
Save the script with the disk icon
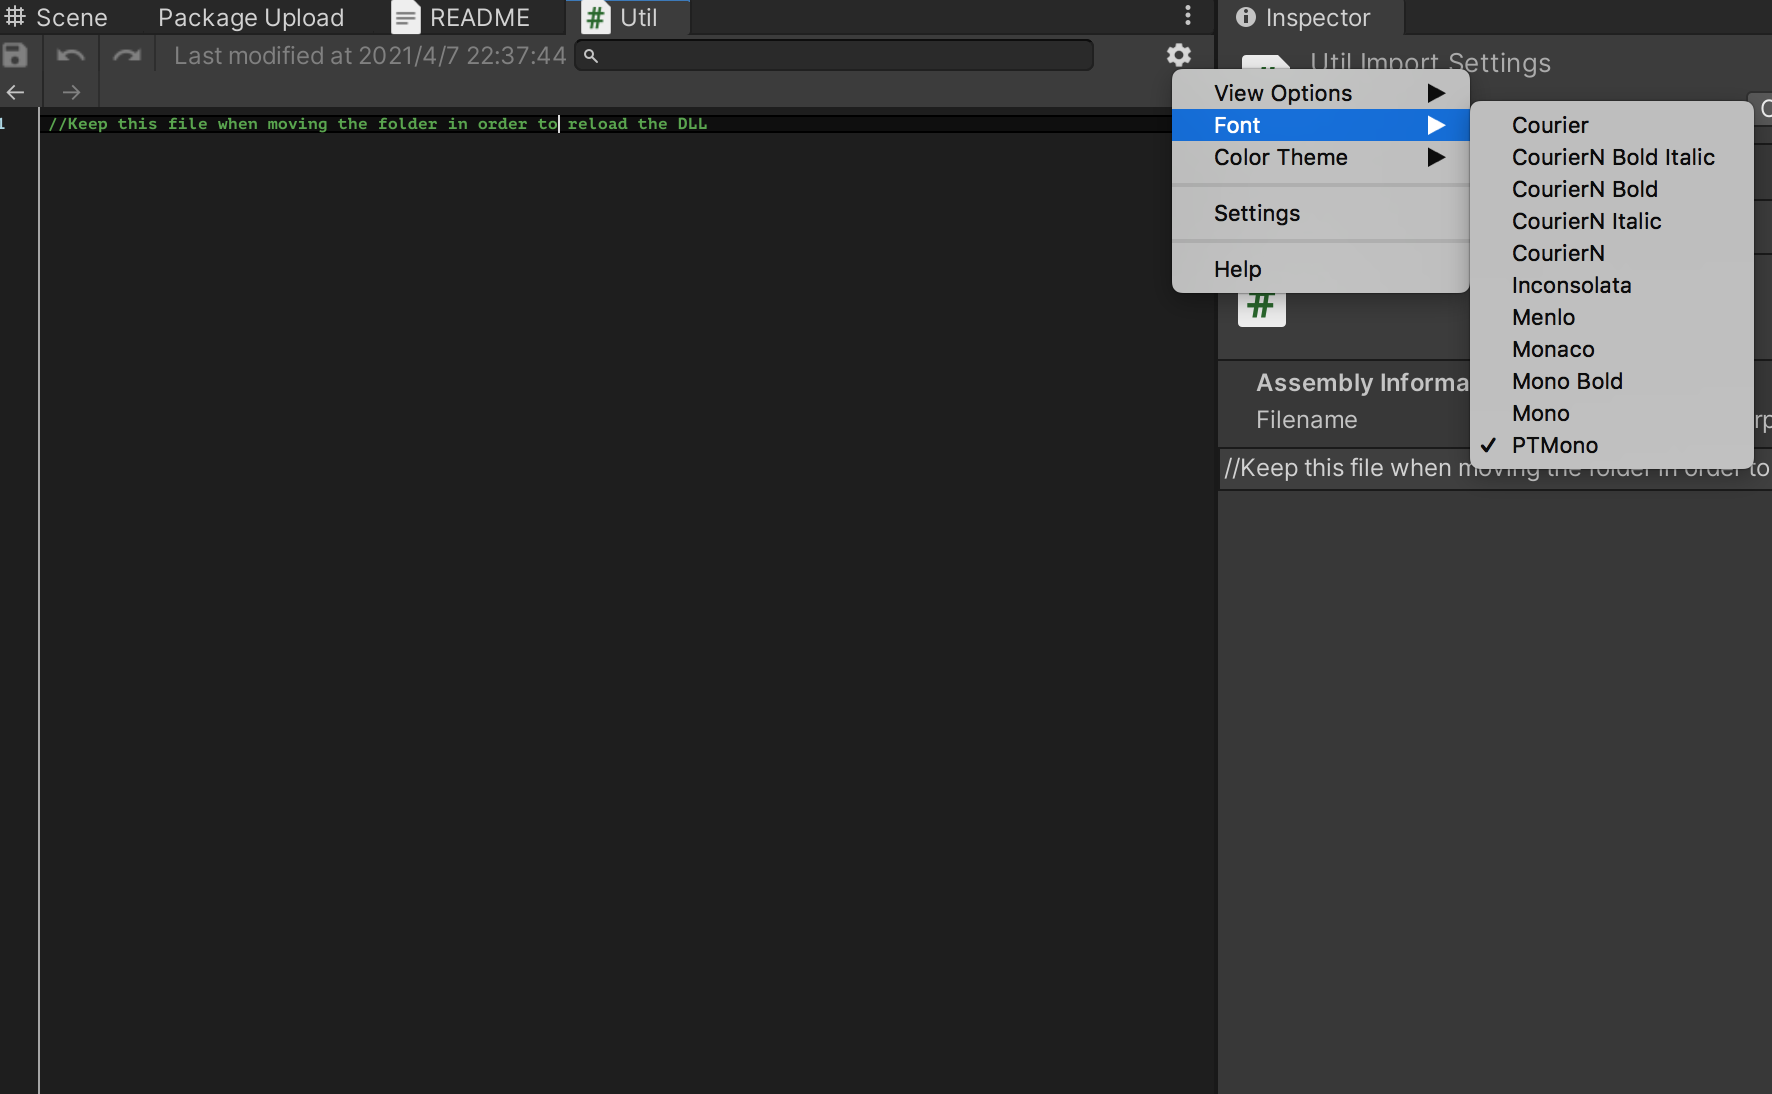click(15, 55)
